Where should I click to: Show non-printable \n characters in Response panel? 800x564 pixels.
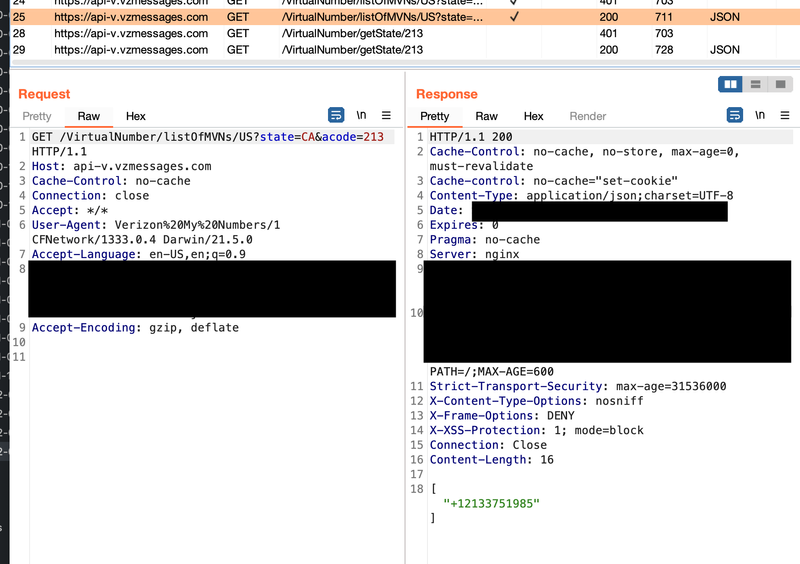(x=760, y=115)
